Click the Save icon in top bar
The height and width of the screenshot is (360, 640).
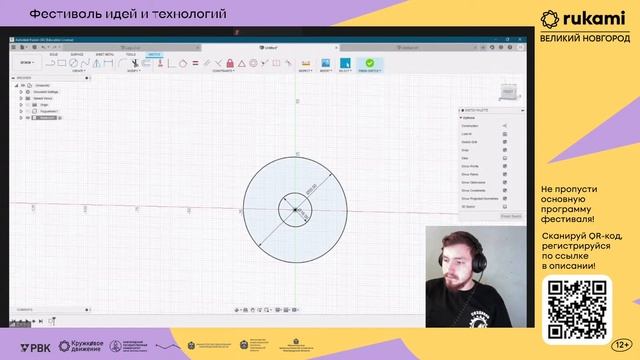(34, 47)
